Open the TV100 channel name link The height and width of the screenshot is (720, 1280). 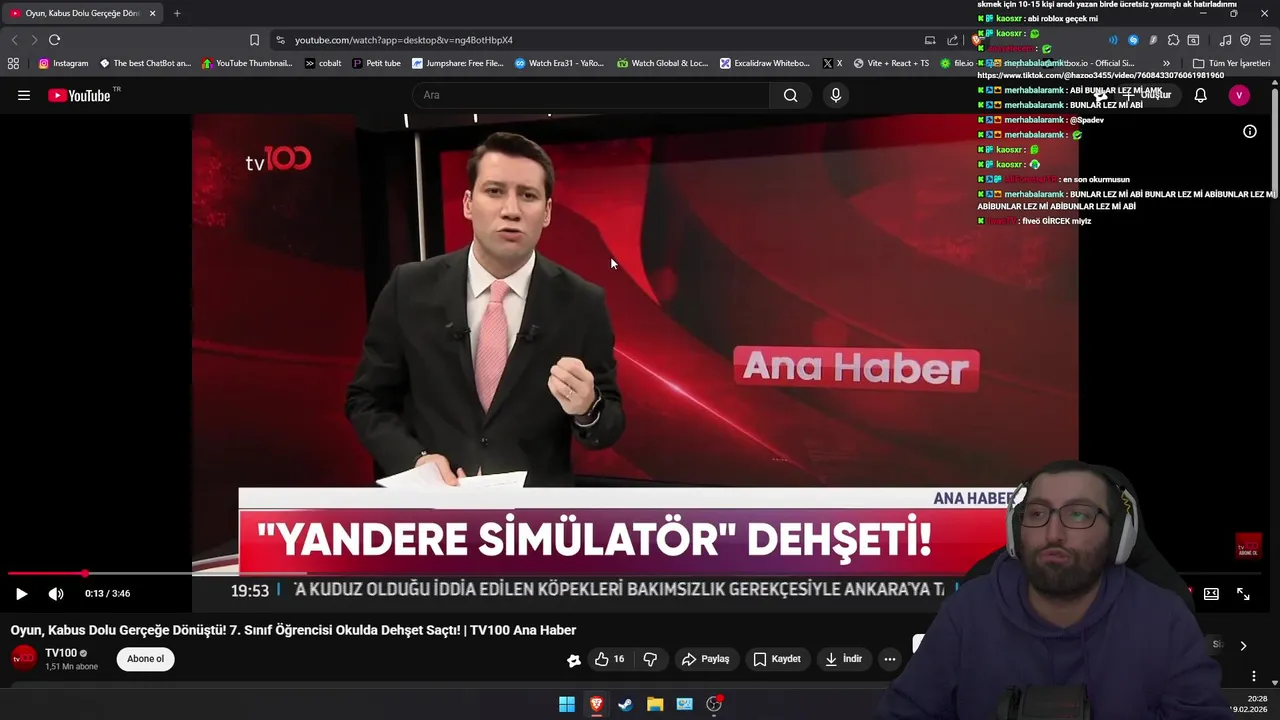[x=61, y=653]
